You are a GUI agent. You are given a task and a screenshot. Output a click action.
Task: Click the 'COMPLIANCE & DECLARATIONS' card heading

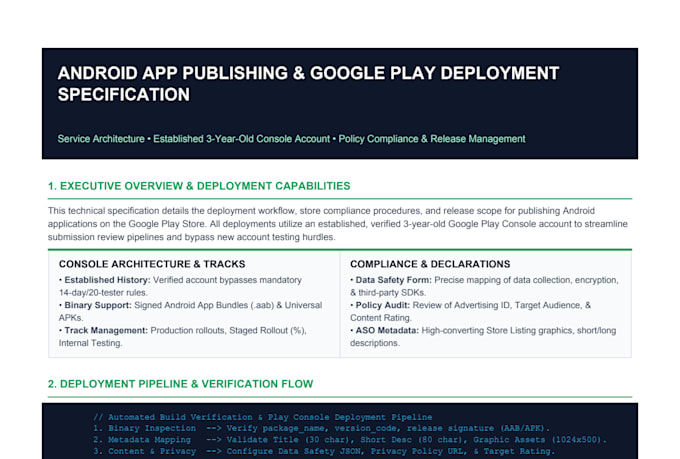tap(430, 264)
